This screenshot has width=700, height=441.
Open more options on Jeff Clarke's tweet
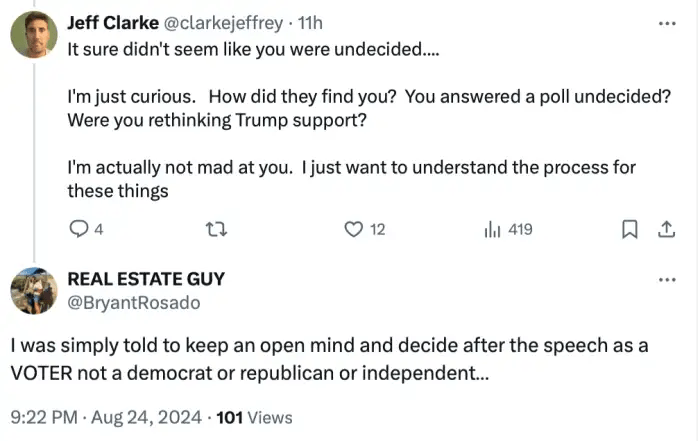pyautogui.click(x=667, y=23)
